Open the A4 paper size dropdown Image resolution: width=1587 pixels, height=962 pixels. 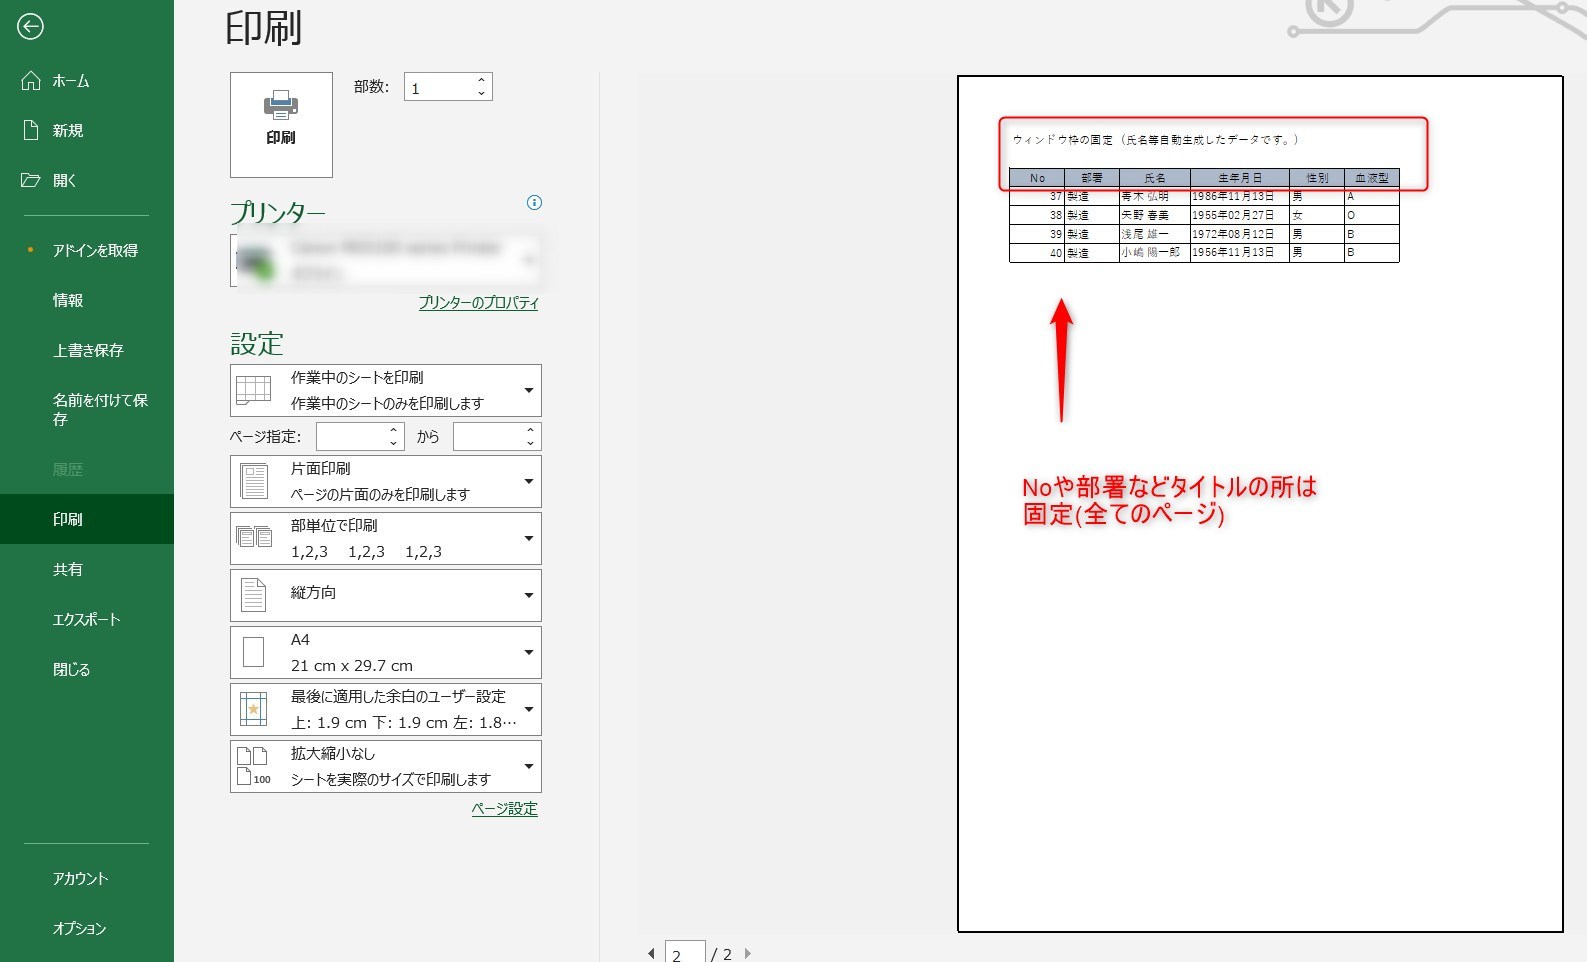(386, 652)
